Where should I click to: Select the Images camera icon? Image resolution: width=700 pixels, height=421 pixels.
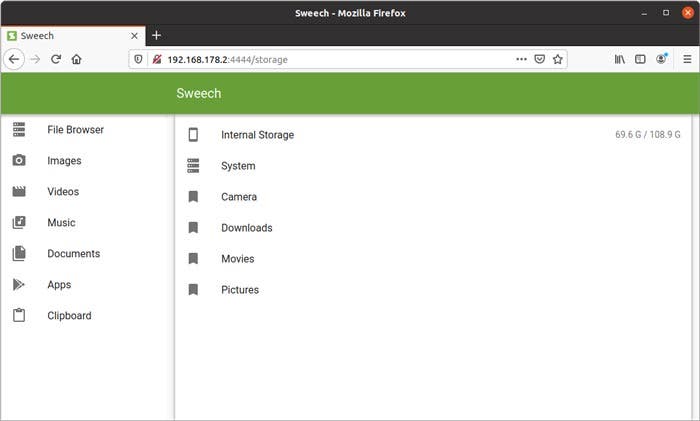19,160
